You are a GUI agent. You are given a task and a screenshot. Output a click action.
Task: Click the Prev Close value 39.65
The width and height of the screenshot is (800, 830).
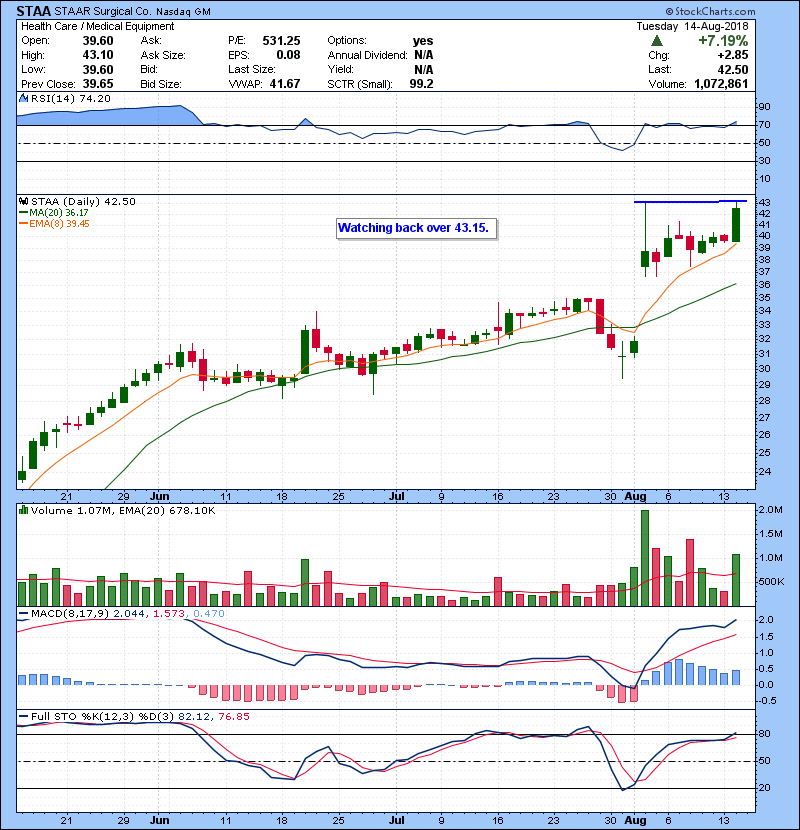(98, 84)
